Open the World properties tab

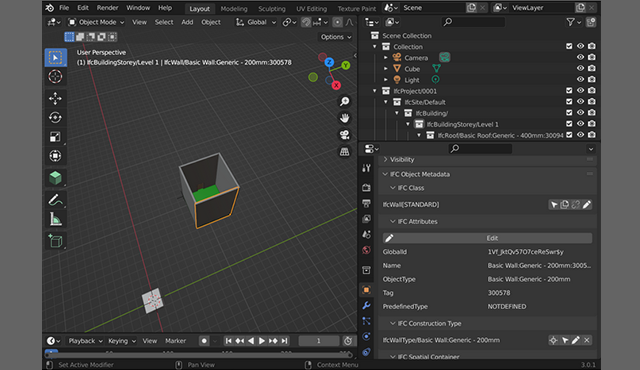pos(366,250)
